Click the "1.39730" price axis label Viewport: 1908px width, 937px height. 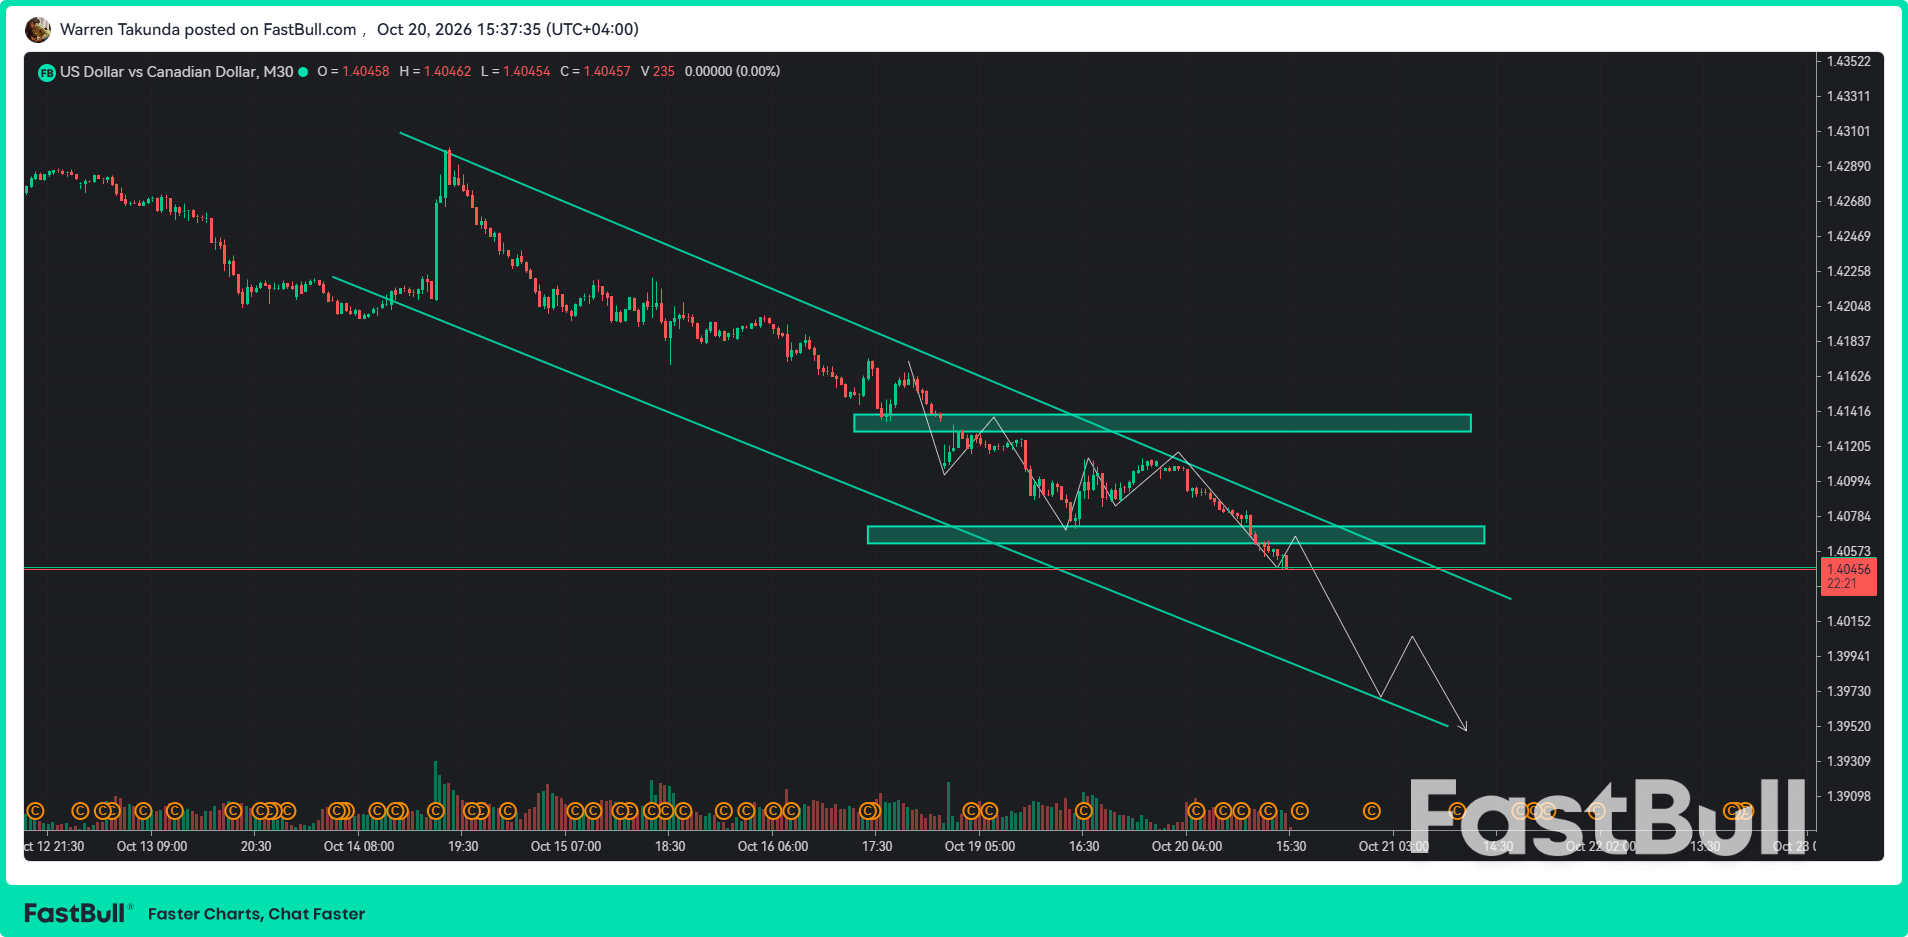coord(1848,692)
